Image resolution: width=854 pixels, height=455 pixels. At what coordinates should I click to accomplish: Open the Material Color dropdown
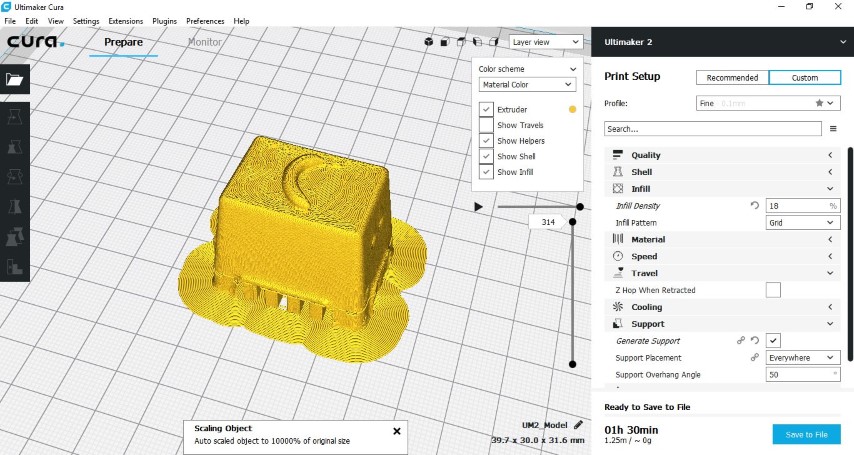tap(527, 84)
